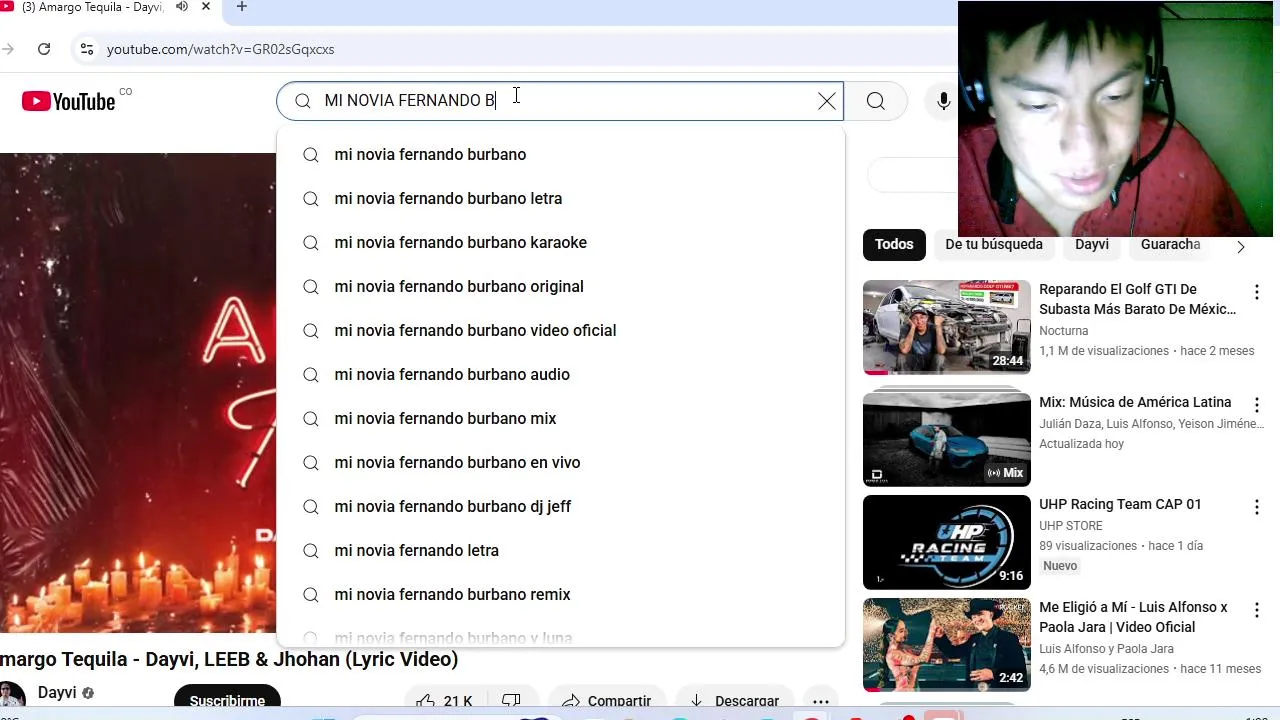Viewport: 1280px width, 720px height.
Task: Click inside the YouTube search field
Action: [560, 101]
